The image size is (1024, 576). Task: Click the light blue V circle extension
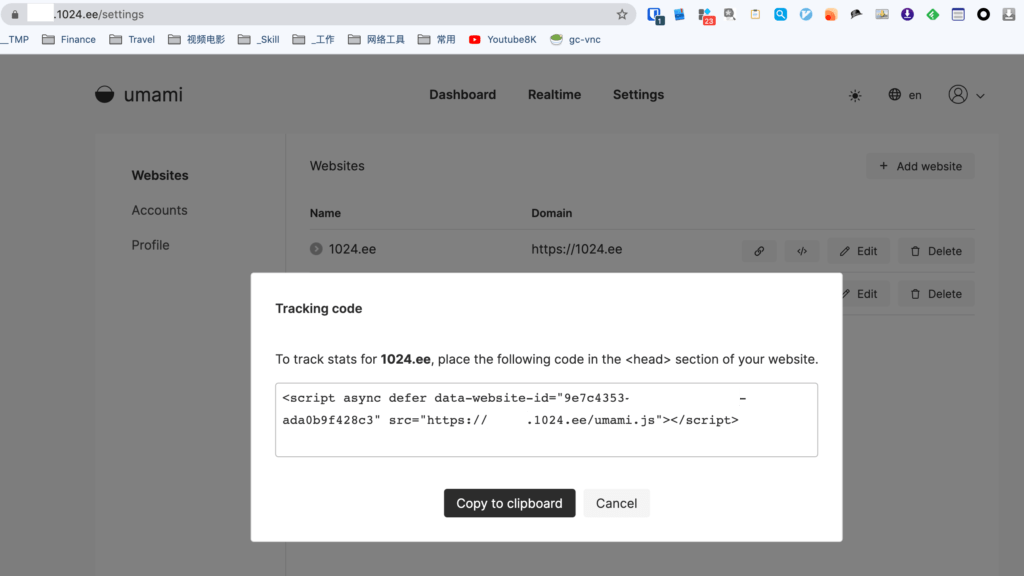pos(806,14)
